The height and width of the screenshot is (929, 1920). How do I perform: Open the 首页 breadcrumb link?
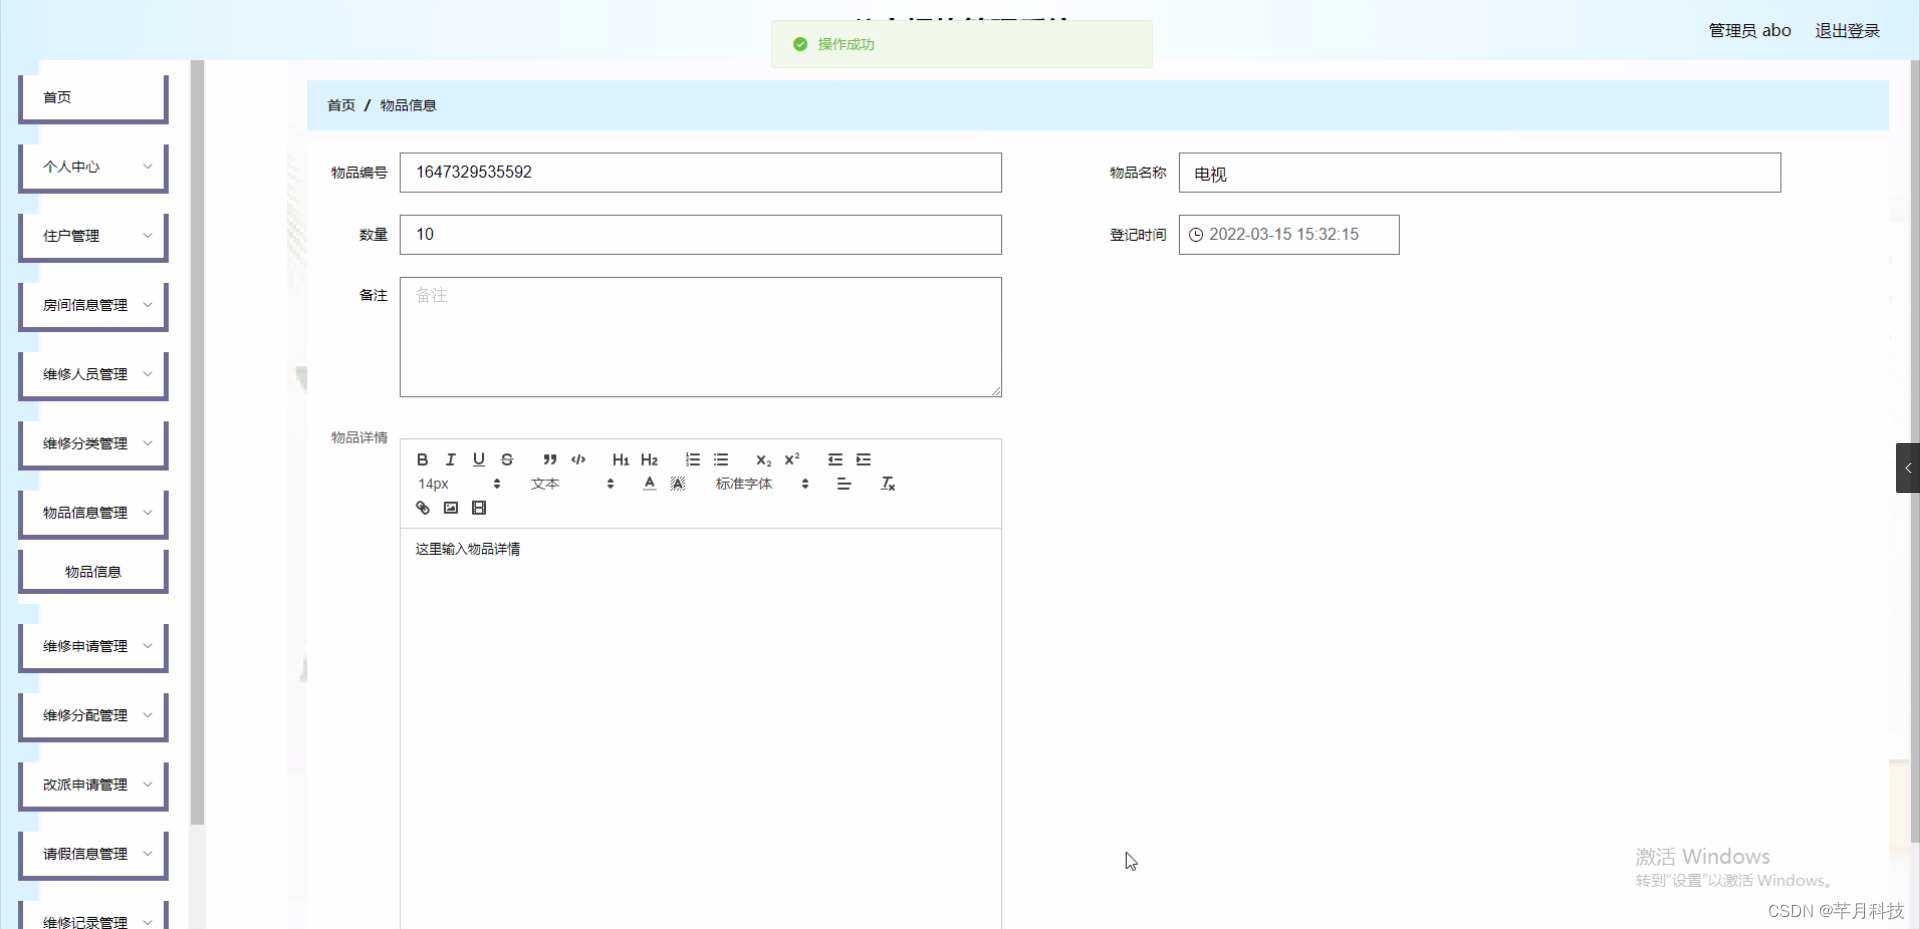click(340, 104)
